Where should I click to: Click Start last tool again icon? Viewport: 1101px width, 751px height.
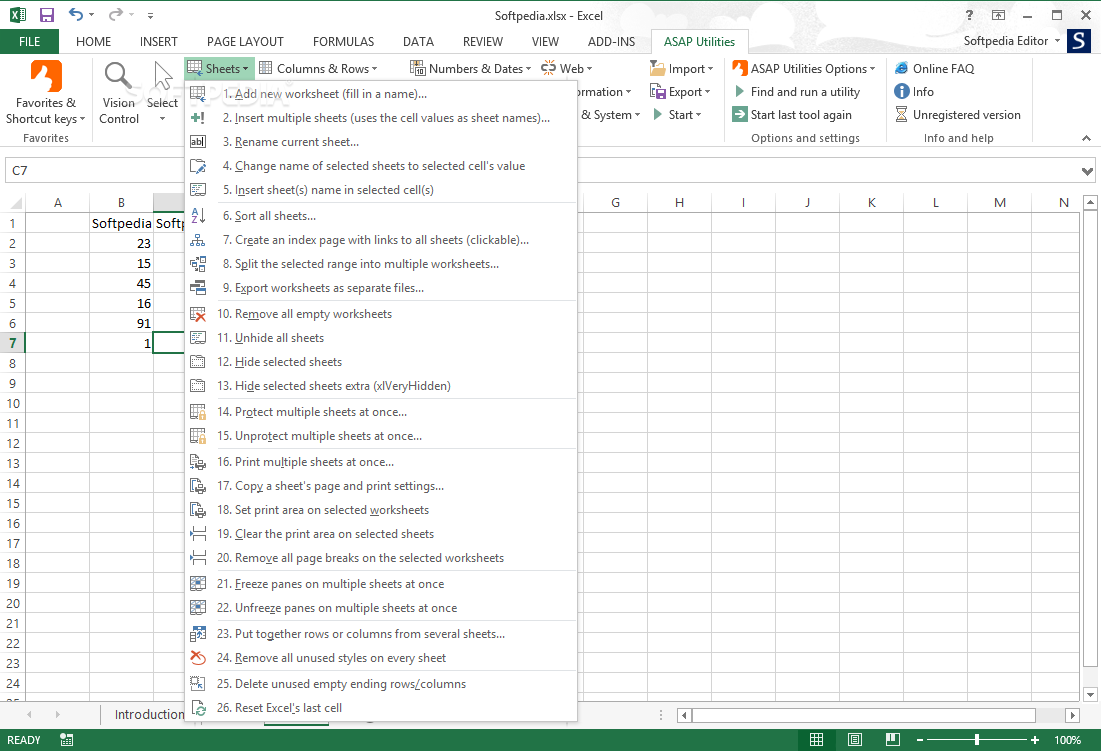click(x=739, y=114)
